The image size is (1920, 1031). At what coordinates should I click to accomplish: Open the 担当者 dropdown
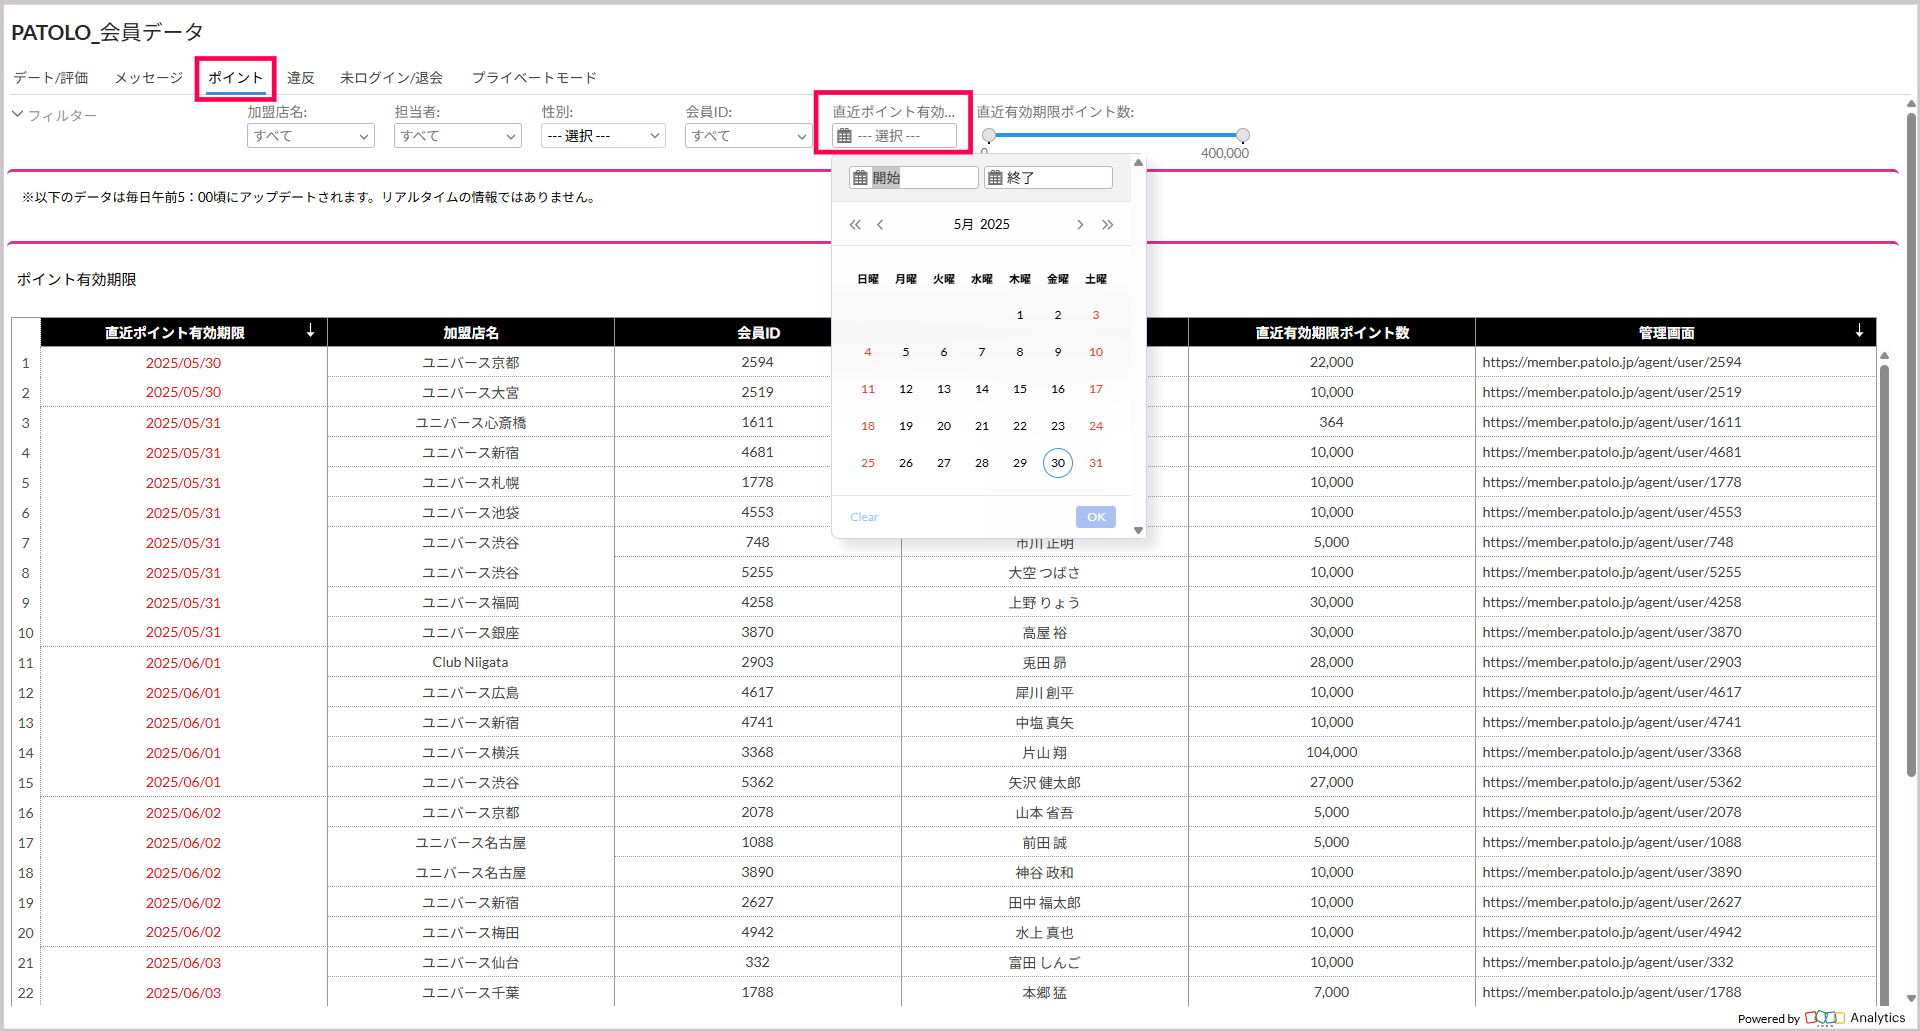click(458, 136)
